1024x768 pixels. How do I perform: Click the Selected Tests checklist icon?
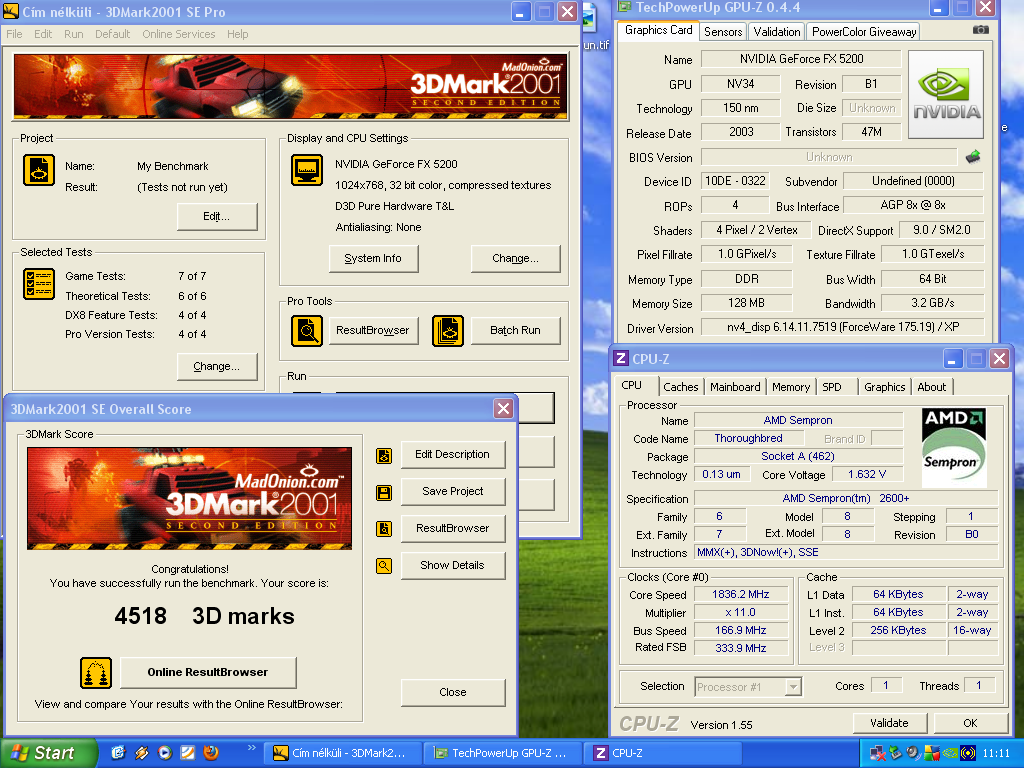39,284
